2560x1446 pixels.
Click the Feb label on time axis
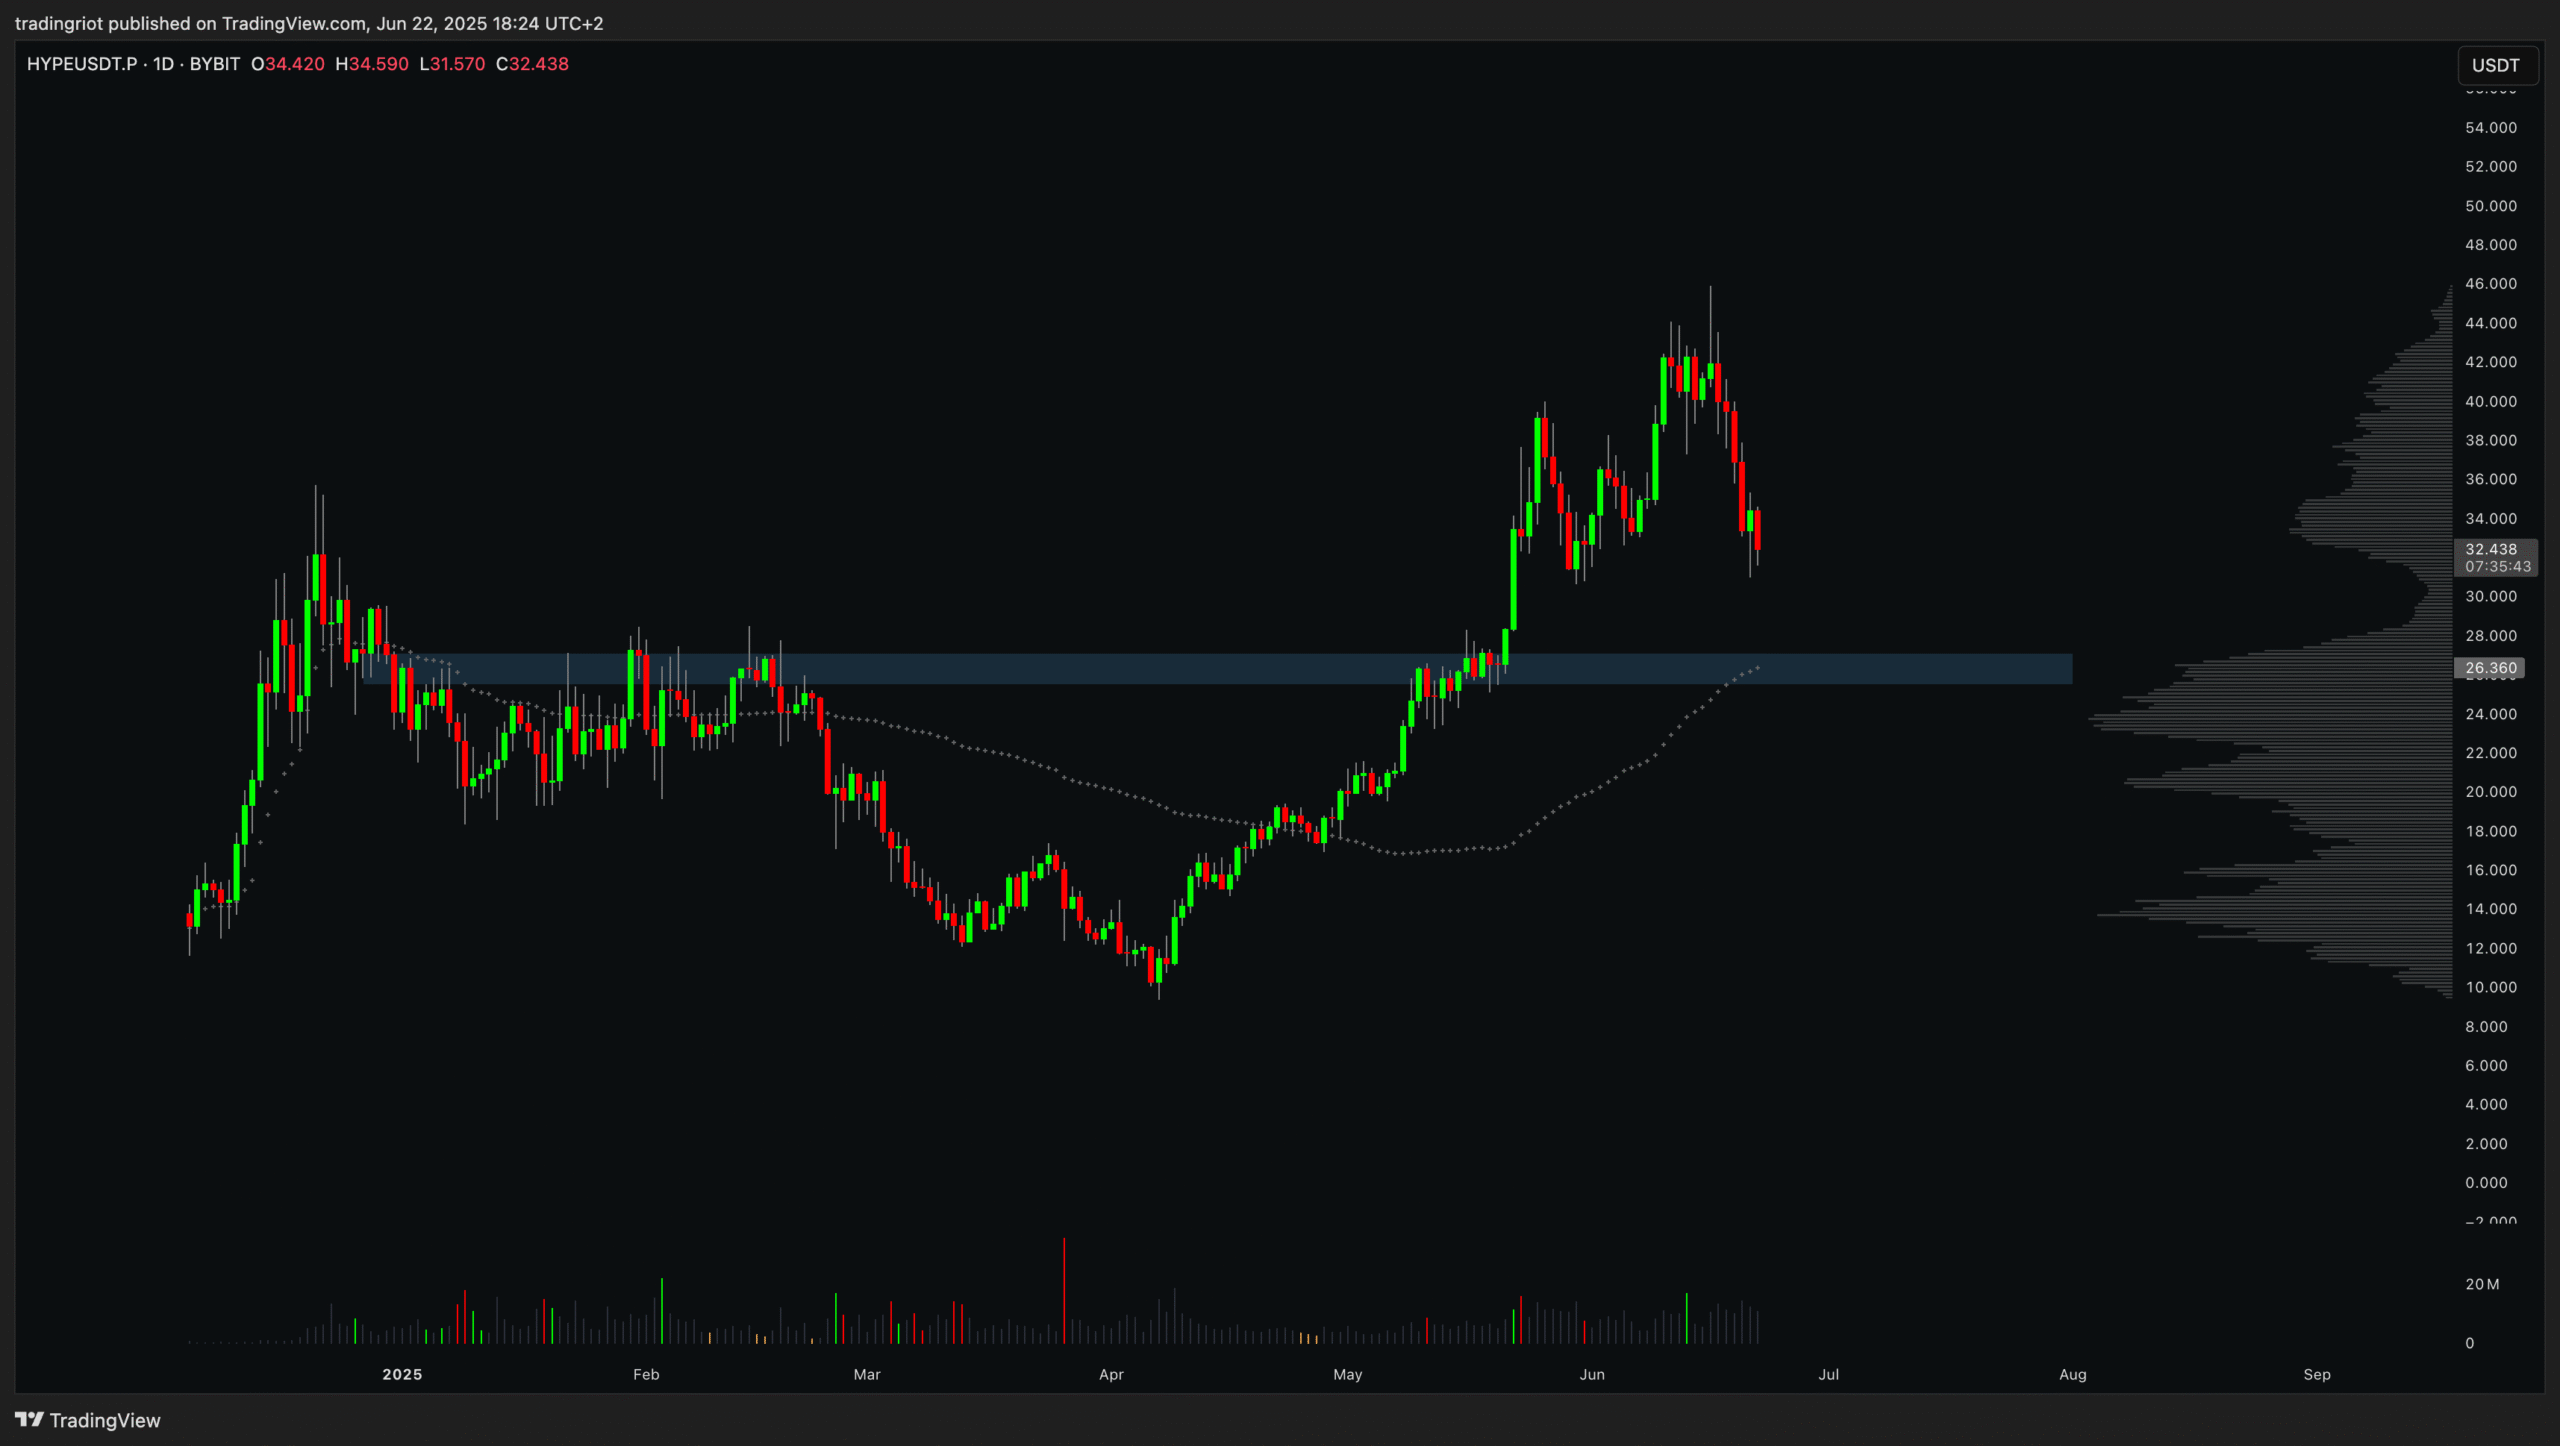(646, 1374)
